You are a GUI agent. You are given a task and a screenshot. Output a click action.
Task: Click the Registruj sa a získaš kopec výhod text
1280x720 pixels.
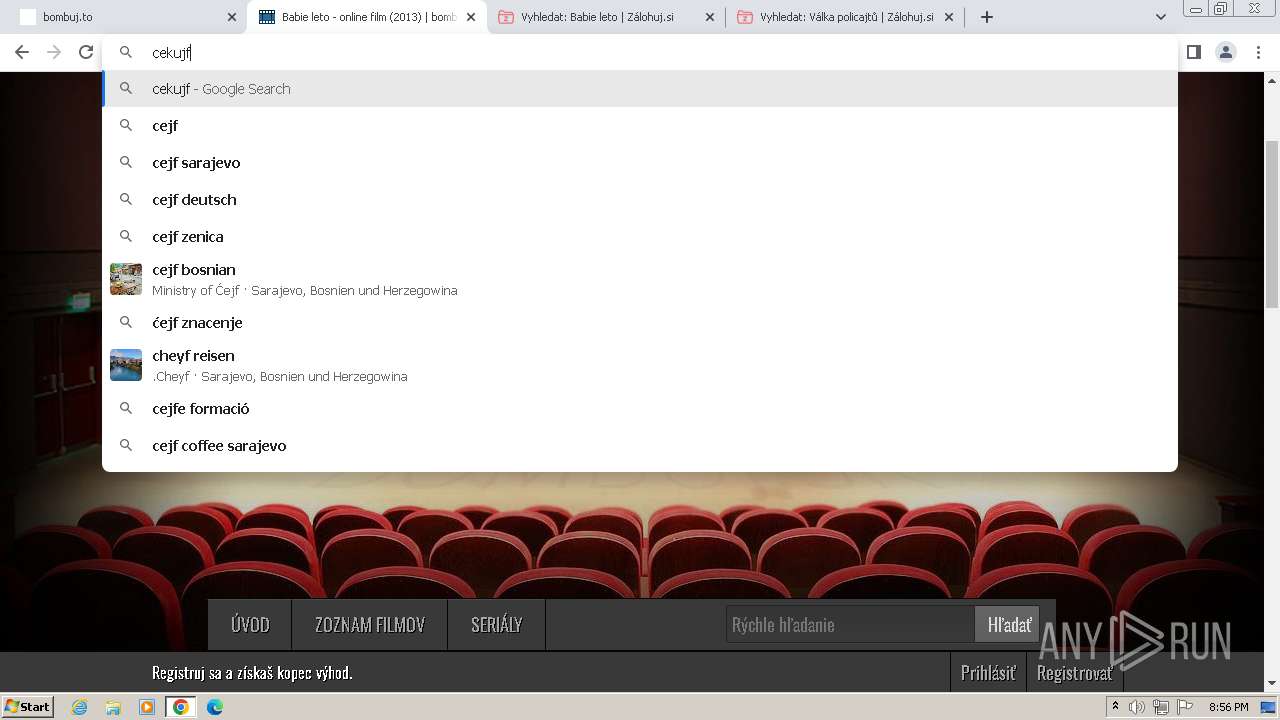pyautogui.click(x=252, y=673)
